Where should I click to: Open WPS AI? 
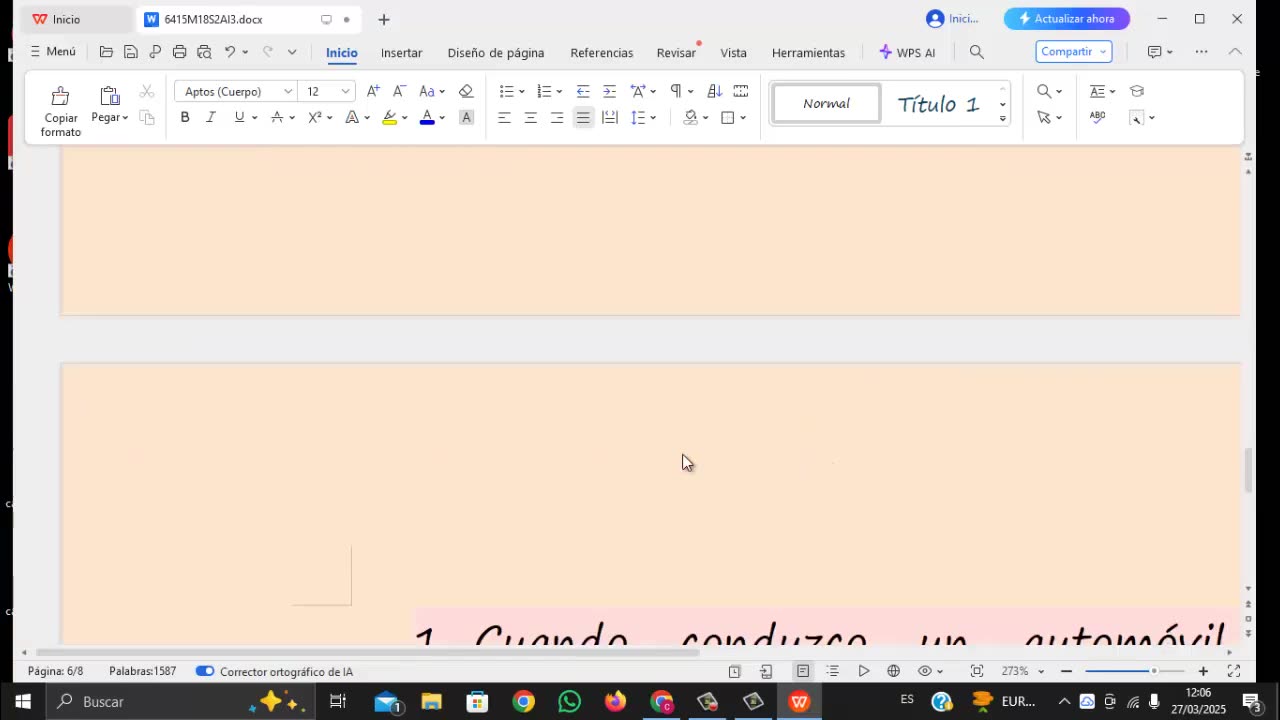(x=907, y=52)
